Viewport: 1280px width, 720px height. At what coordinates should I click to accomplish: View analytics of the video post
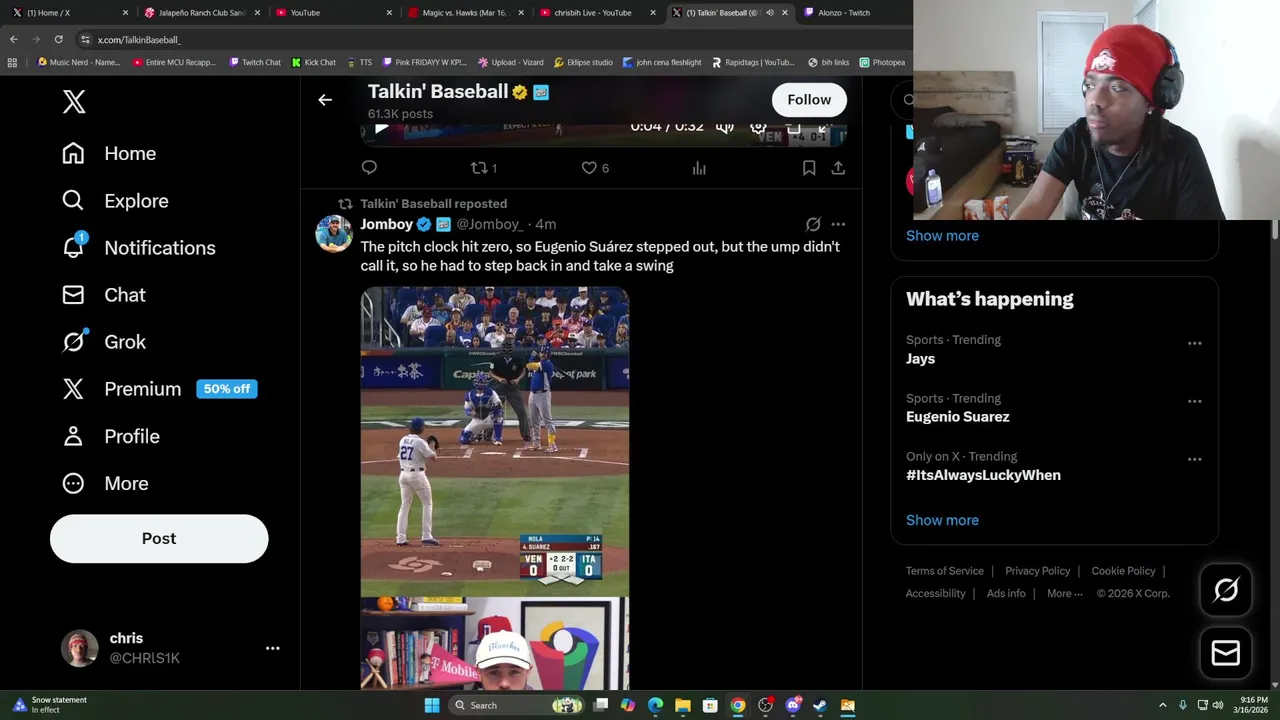(x=699, y=167)
